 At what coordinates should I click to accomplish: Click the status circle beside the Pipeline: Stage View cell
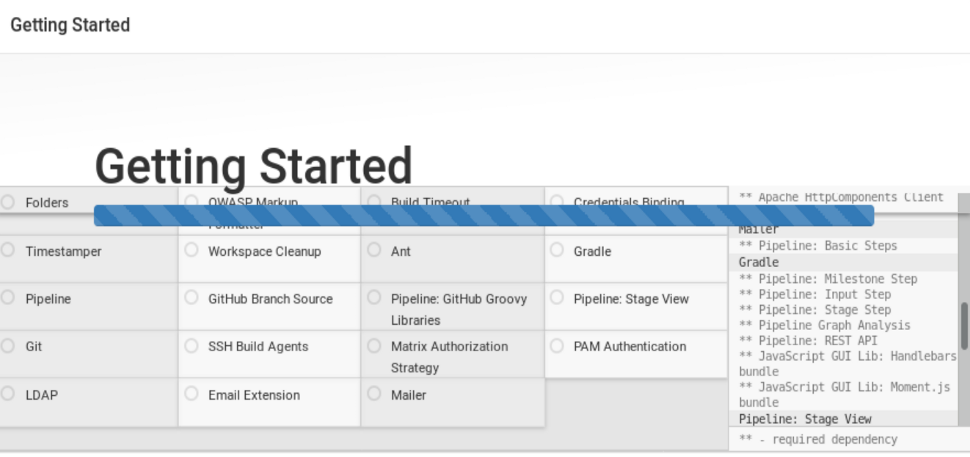557,297
